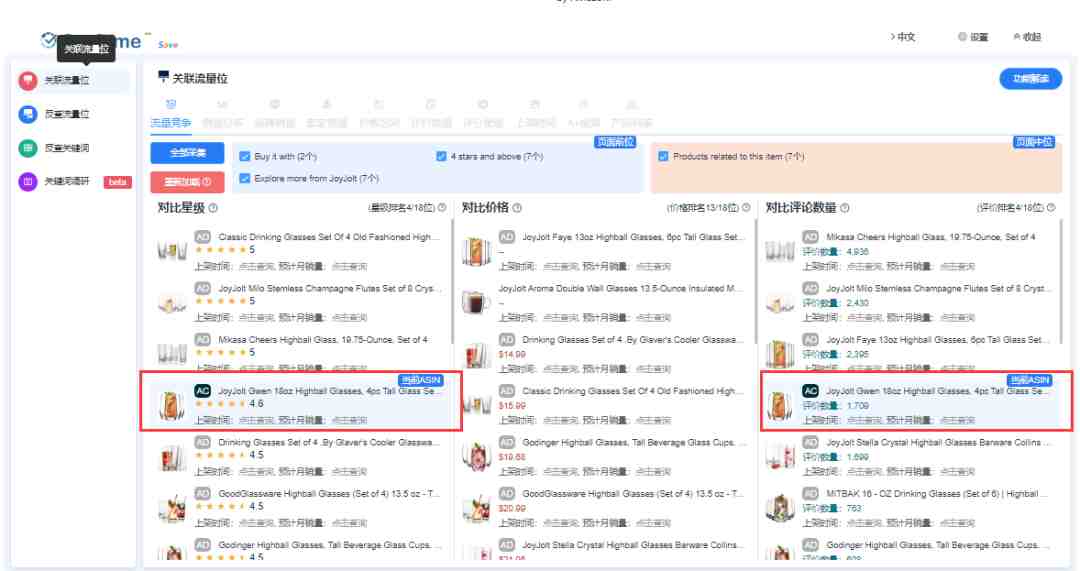This screenshot has width=1080, height=571.
Task: Uncheck Explore more from JoyJolt (7个)
Action: pyautogui.click(x=245, y=178)
